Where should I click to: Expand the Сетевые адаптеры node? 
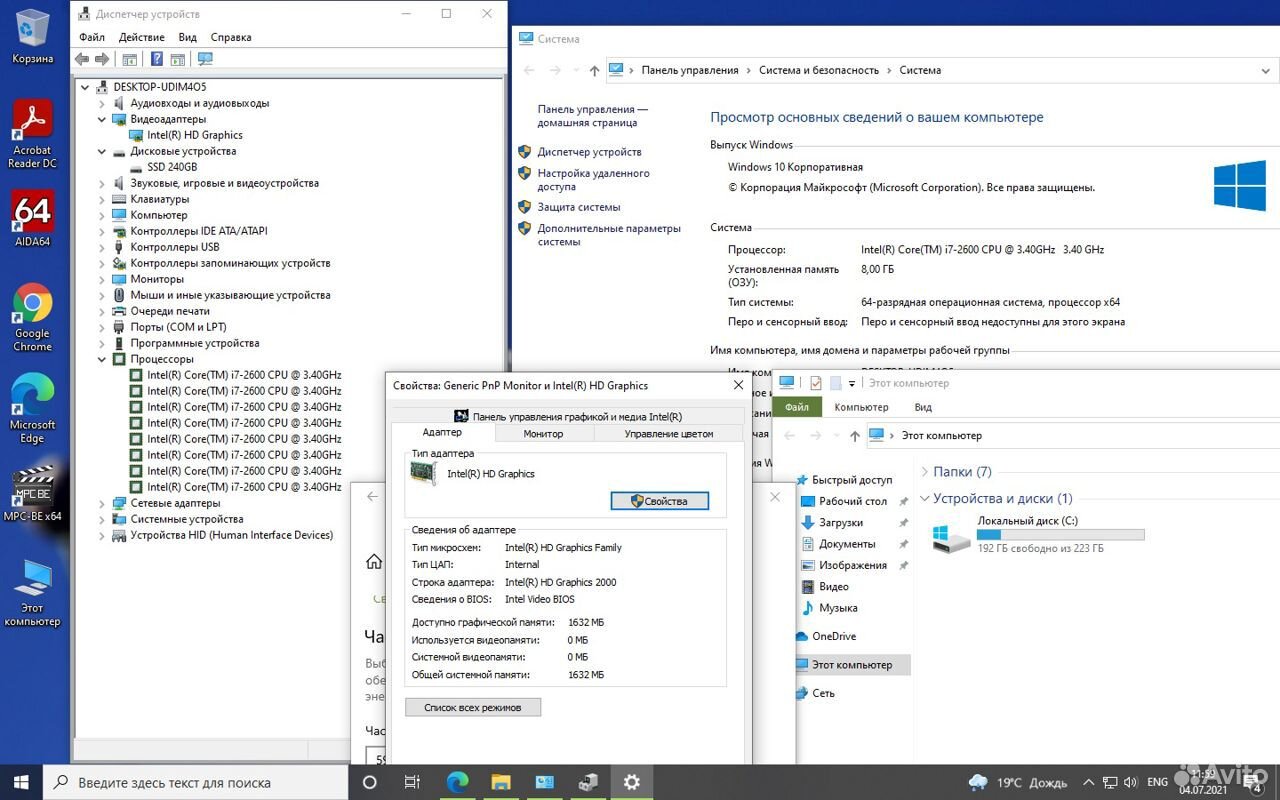[102, 503]
